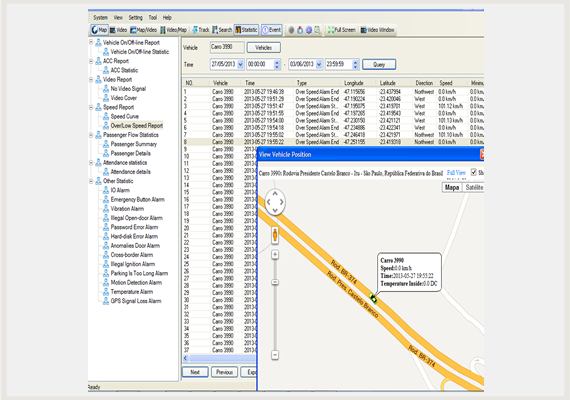Image resolution: width=570 pixels, height=400 pixels.
Task: Open the Event toolbar button
Action: 272,30
